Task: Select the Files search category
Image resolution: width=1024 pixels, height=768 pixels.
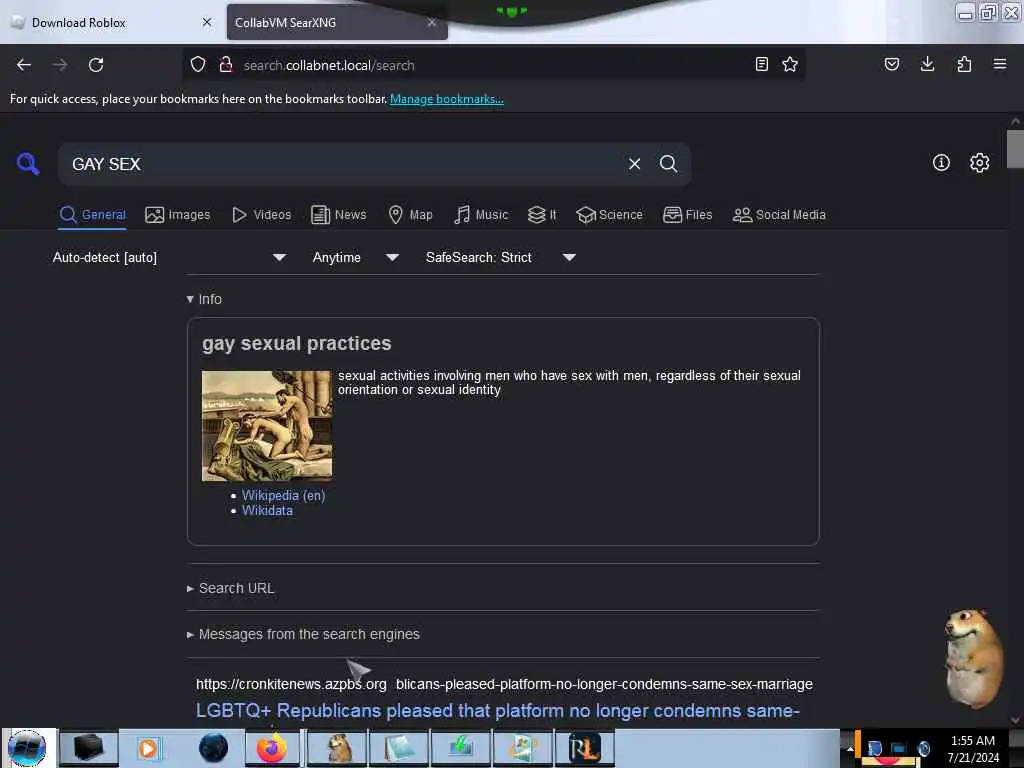Action: click(688, 215)
